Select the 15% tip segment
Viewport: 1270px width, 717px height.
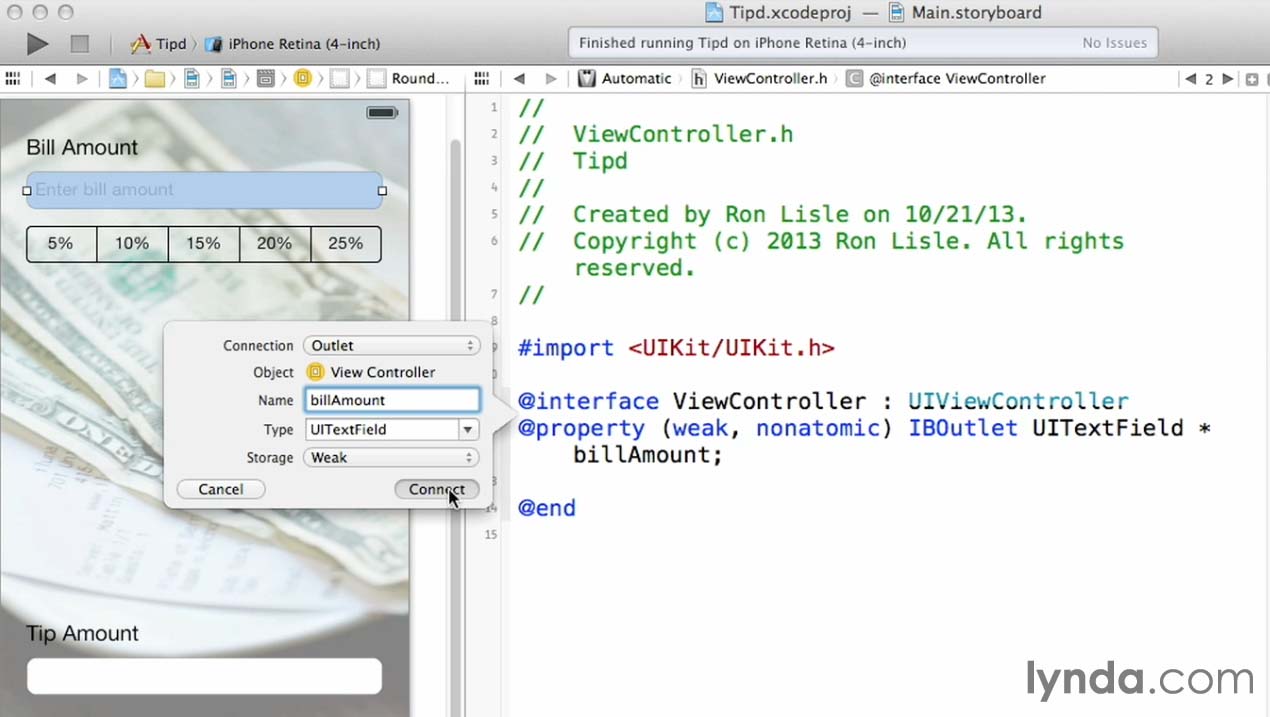tap(203, 244)
